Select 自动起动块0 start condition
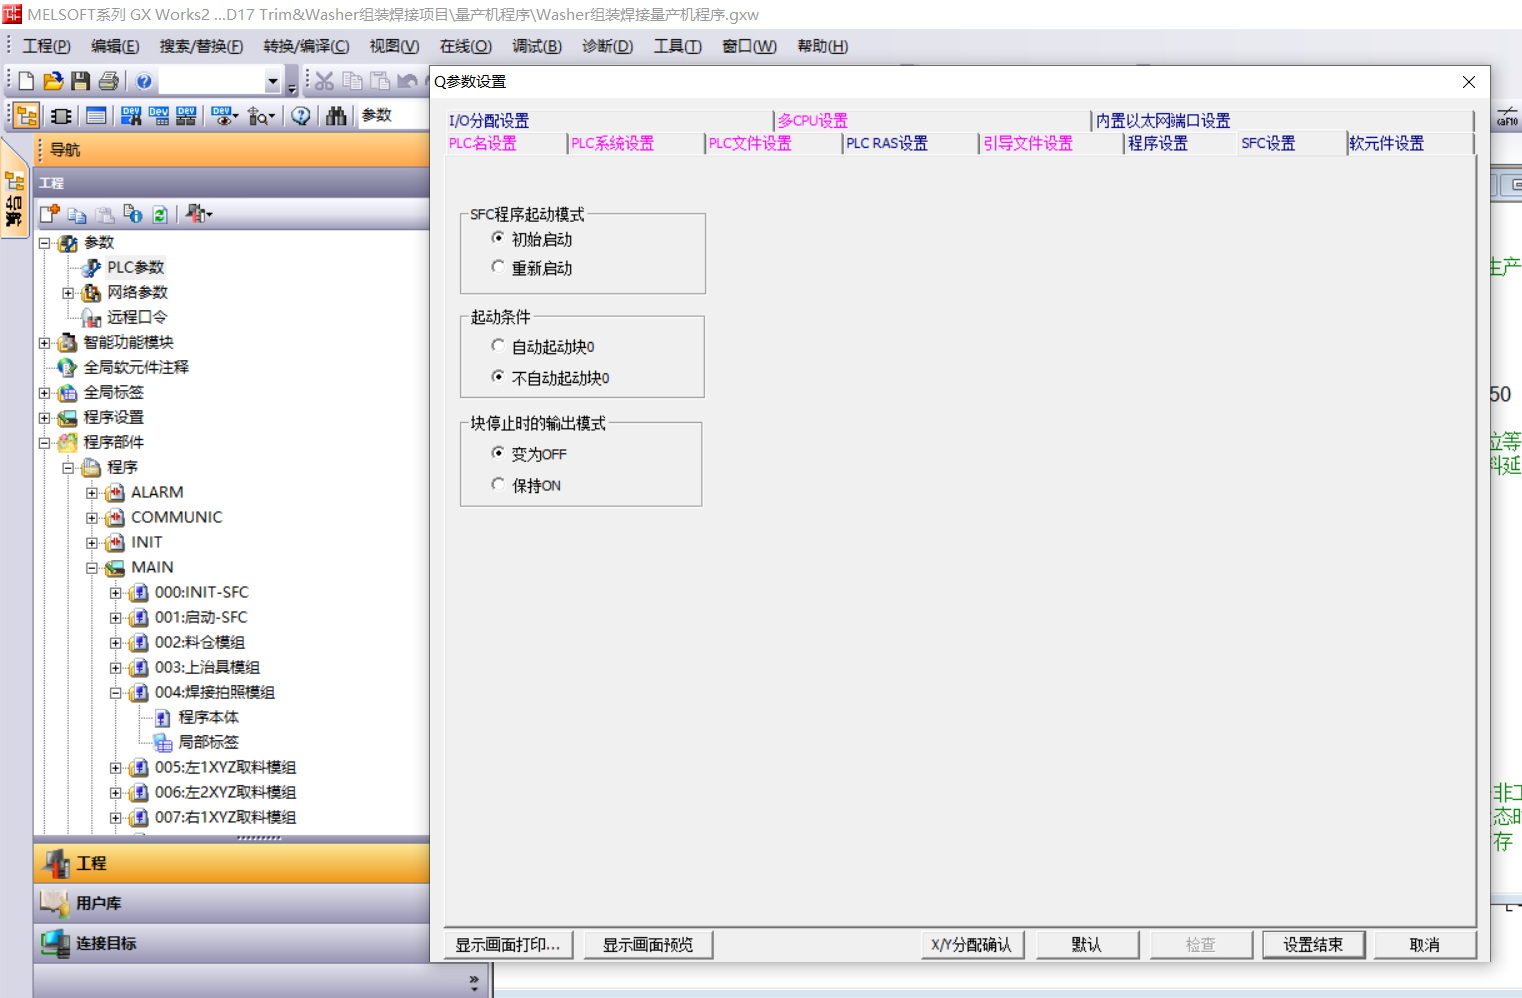Screen dimensions: 1522x998 tap(498, 346)
